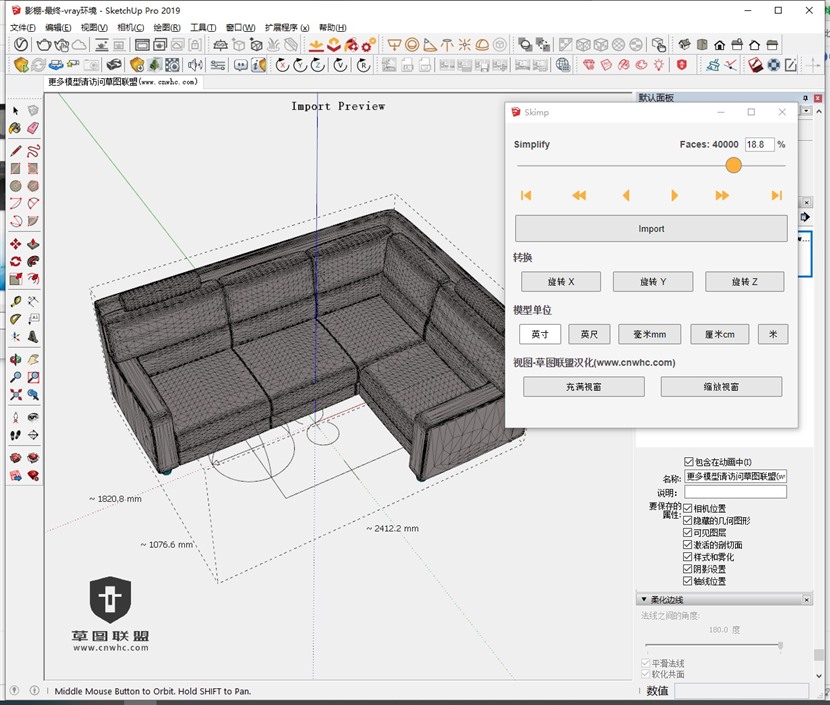Click the lifebuoy icon in toolbar

[x=773, y=65]
